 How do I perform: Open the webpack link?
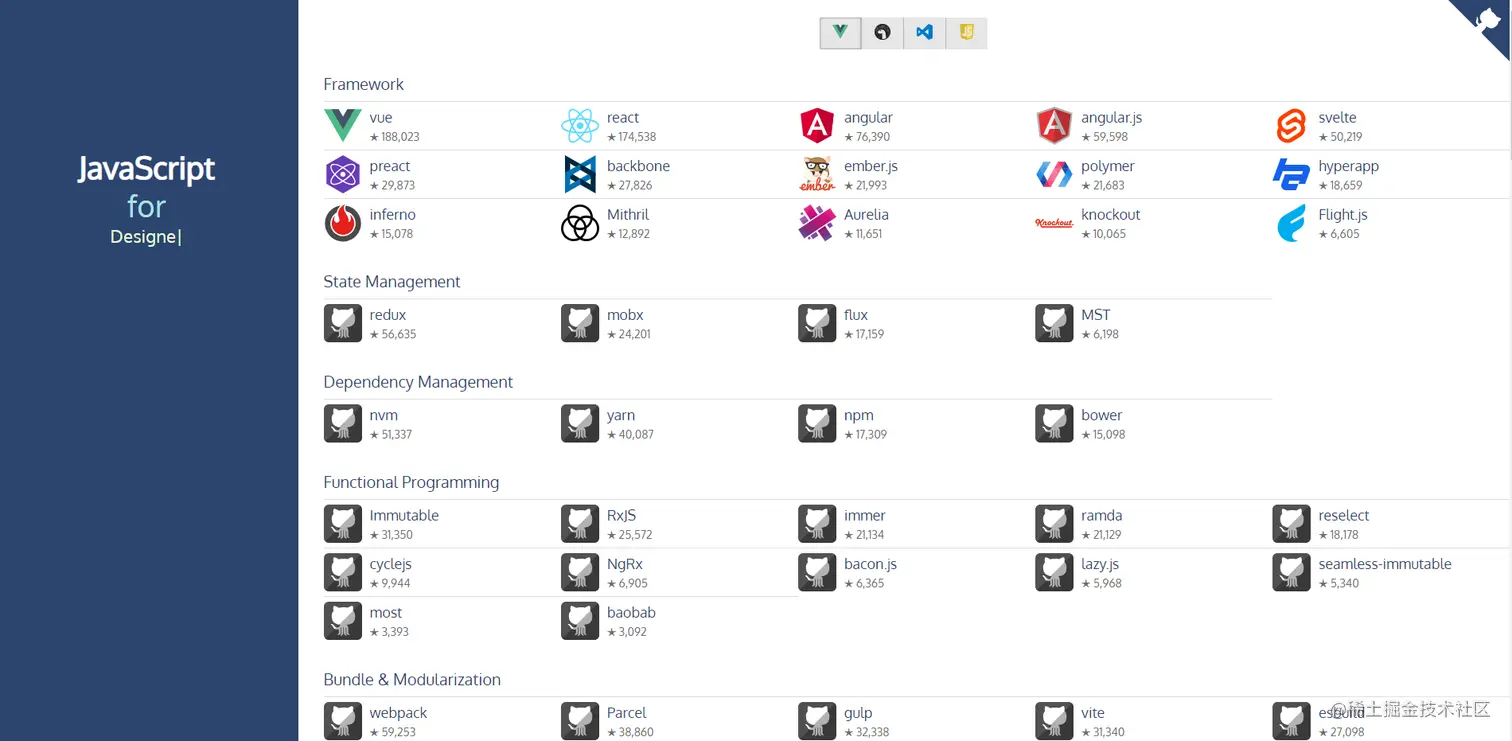point(398,713)
